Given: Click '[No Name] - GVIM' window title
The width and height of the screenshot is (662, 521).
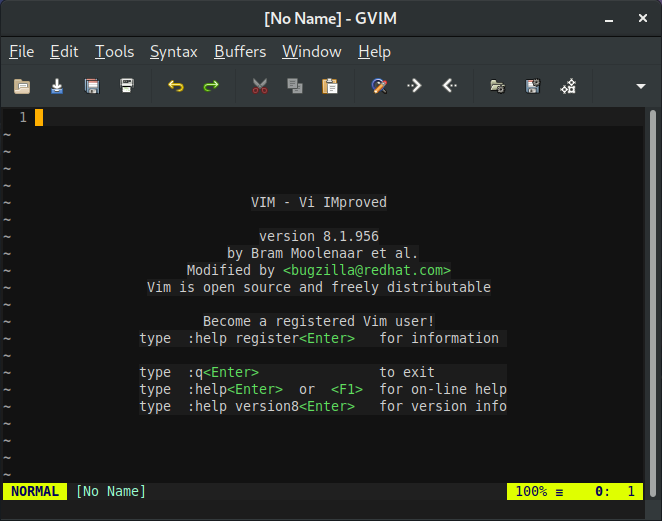Looking at the screenshot, I should (x=331, y=19).
